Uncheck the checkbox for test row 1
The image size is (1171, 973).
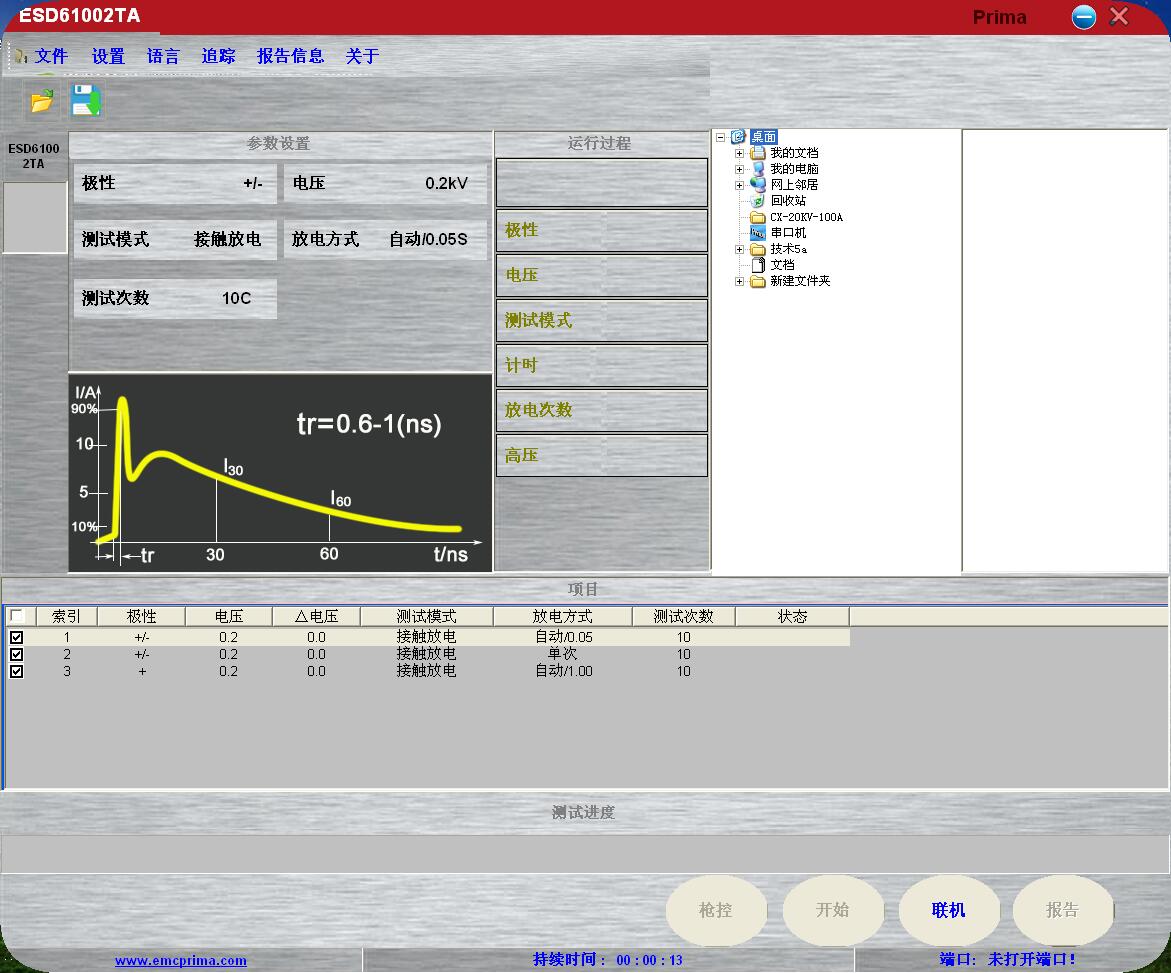[x=17, y=637]
